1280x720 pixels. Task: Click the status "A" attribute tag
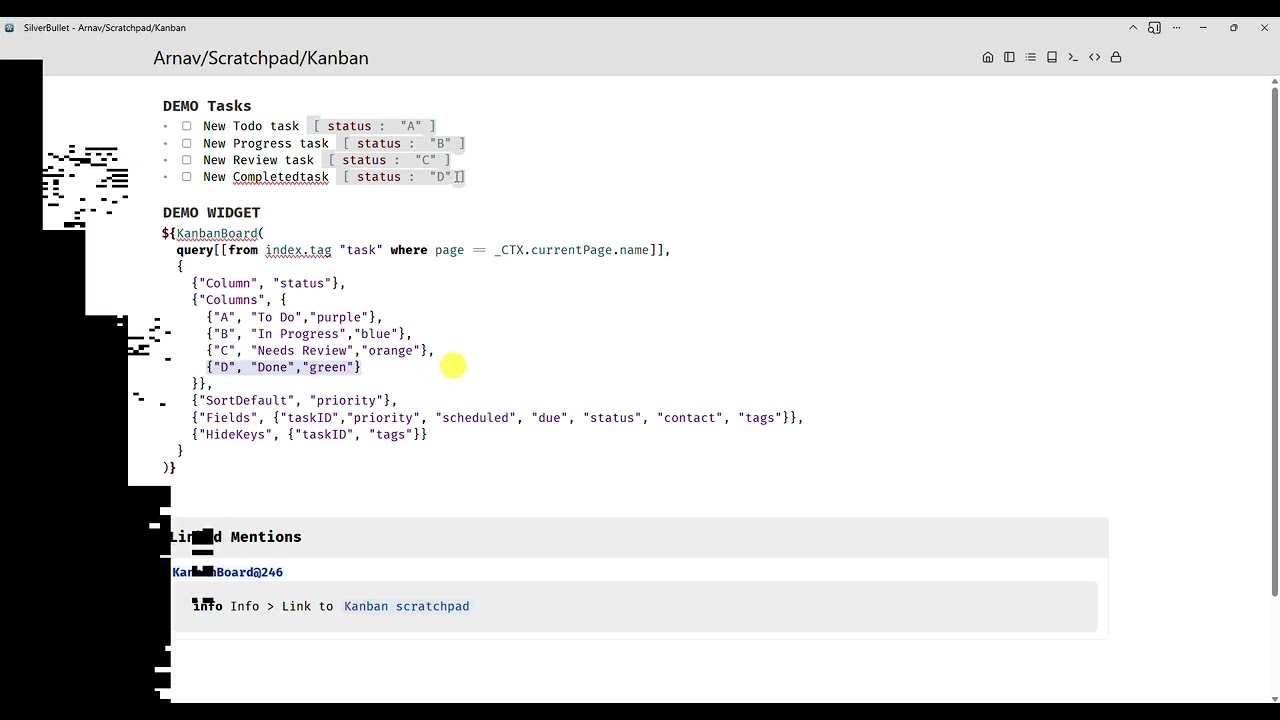(373, 126)
